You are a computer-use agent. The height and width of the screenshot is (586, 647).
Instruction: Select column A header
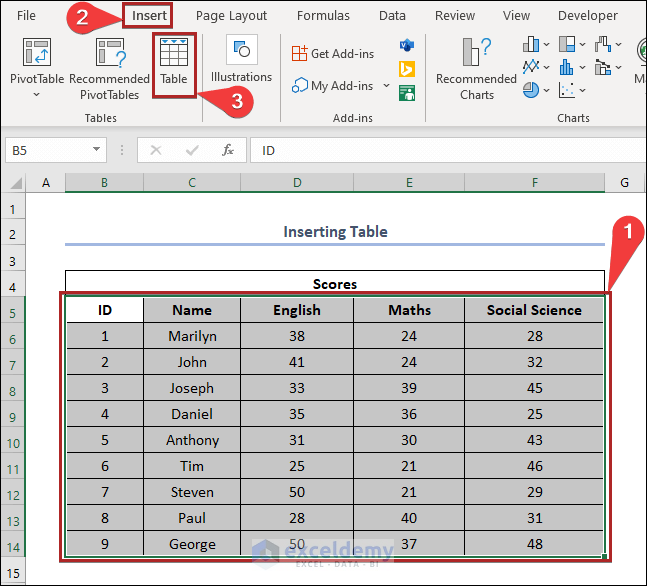tap(46, 183)
